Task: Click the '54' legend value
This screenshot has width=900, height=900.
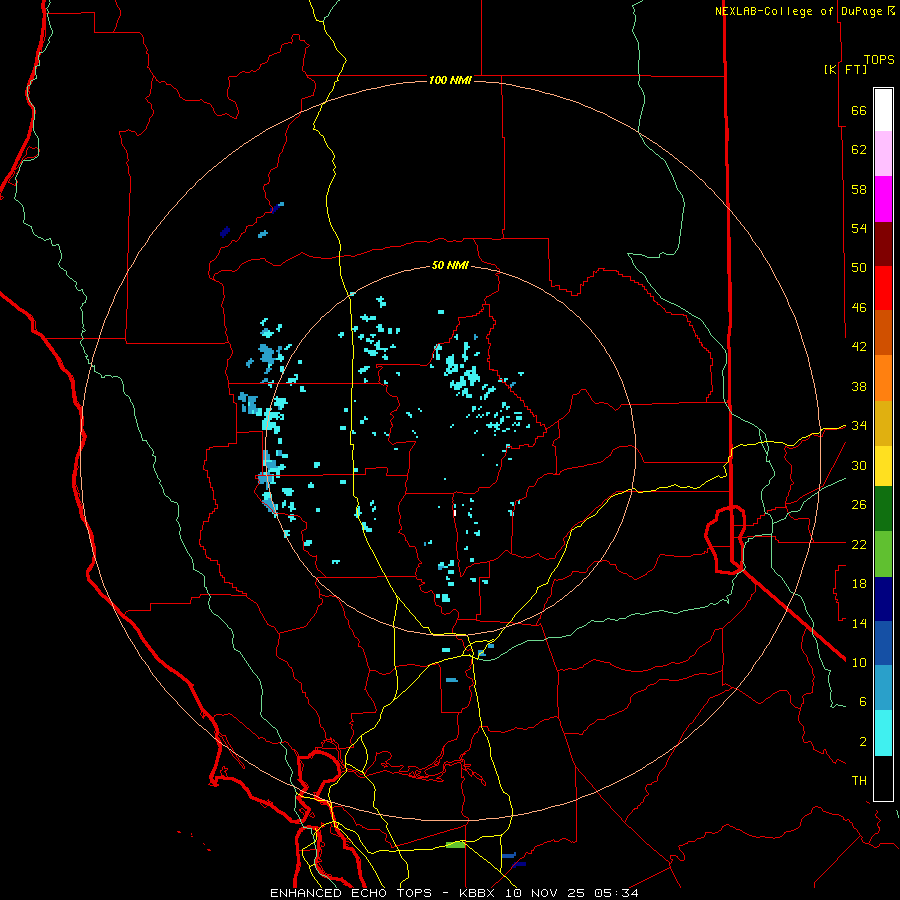Action: click(859, 228)
